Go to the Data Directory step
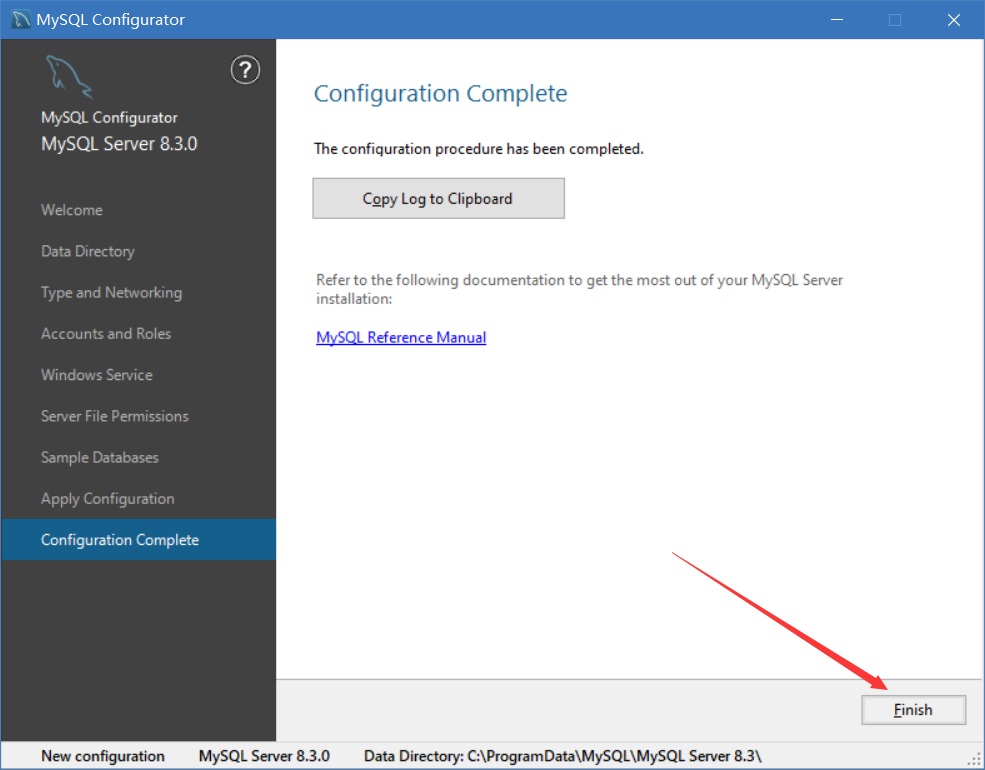 [x=88, y=251]
